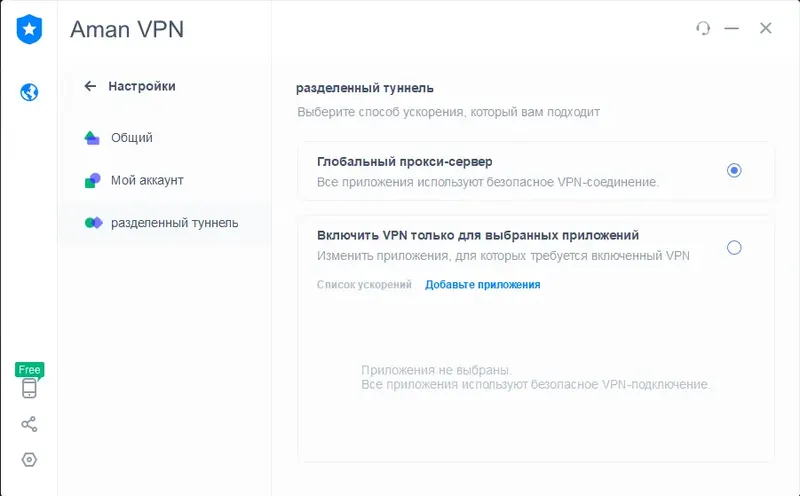Click the headset support icon
This screenshot has width=800, height=496.
(x=703, y=28)
